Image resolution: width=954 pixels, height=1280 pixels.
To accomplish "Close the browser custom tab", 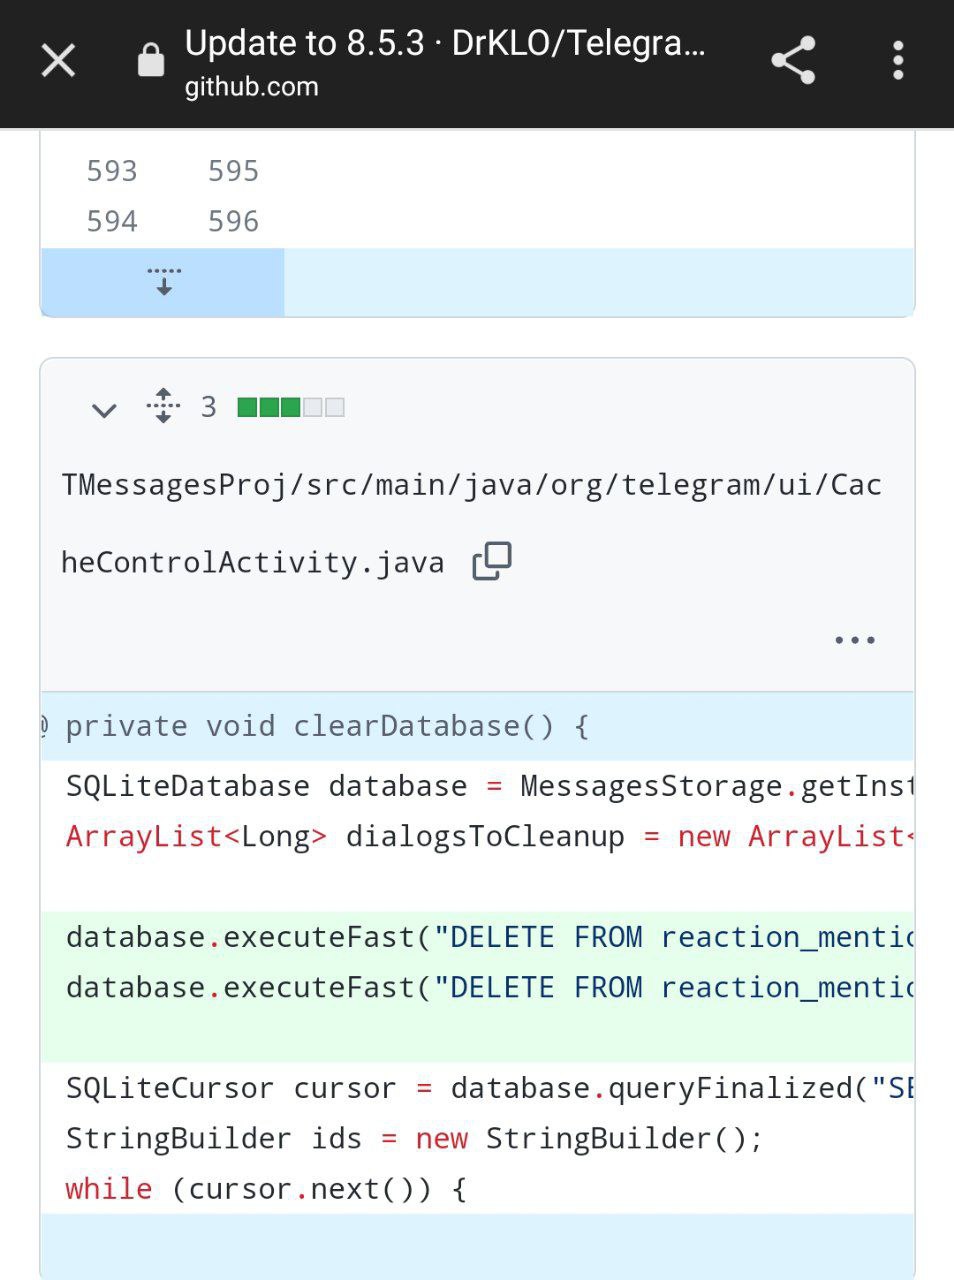I will 58,61.
